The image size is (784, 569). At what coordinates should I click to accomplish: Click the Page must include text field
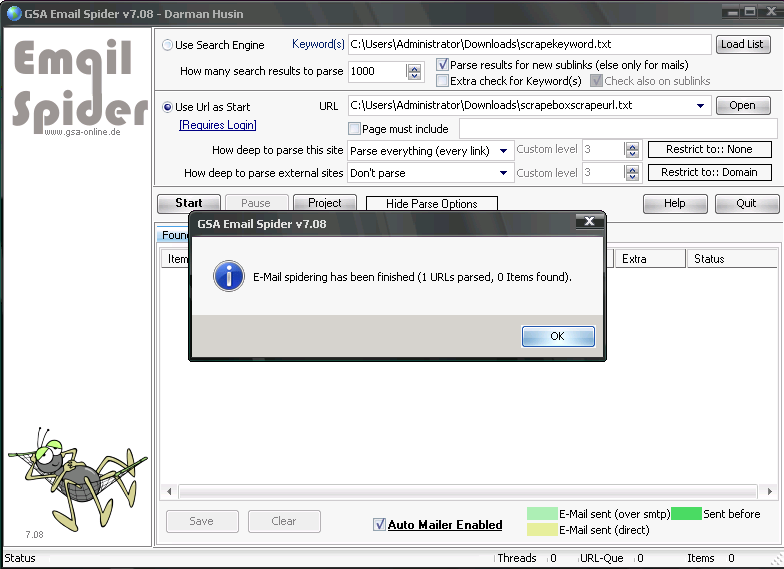click(x=618, y=128)
